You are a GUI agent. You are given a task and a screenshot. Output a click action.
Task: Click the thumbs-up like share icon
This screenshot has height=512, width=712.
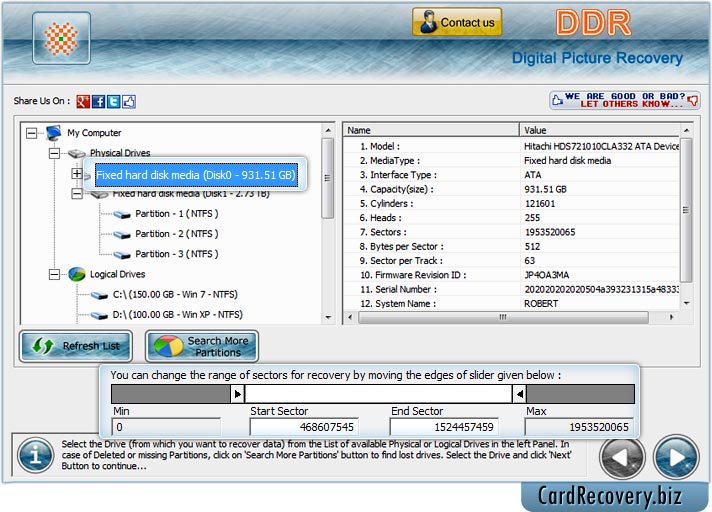click(x=129, y=101)
